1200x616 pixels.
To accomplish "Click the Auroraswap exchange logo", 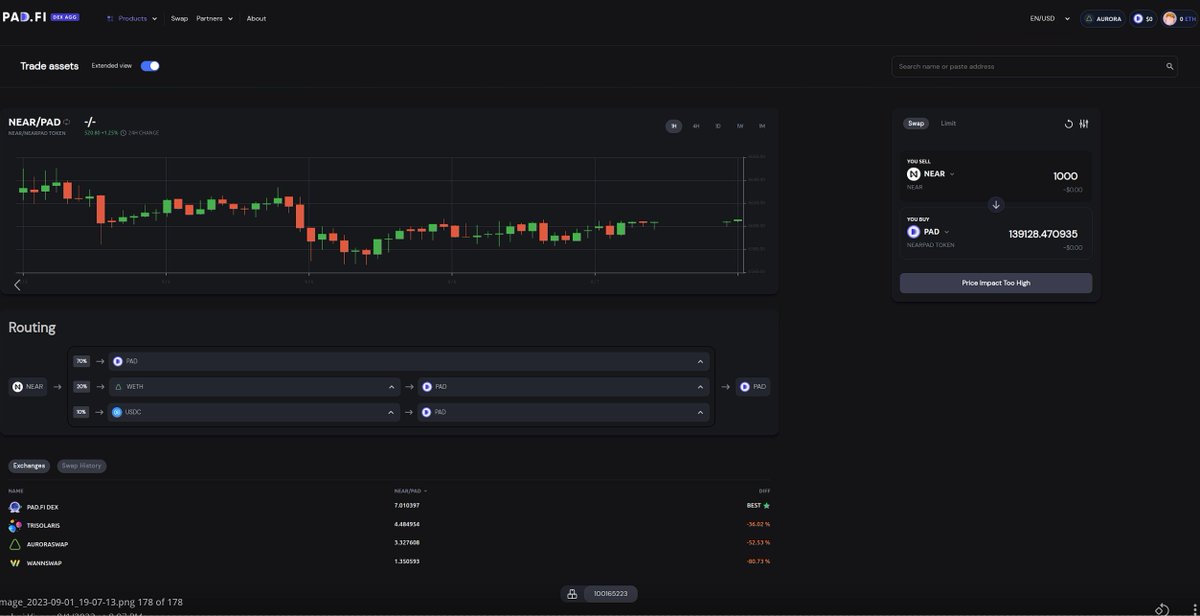I will 15,544.
